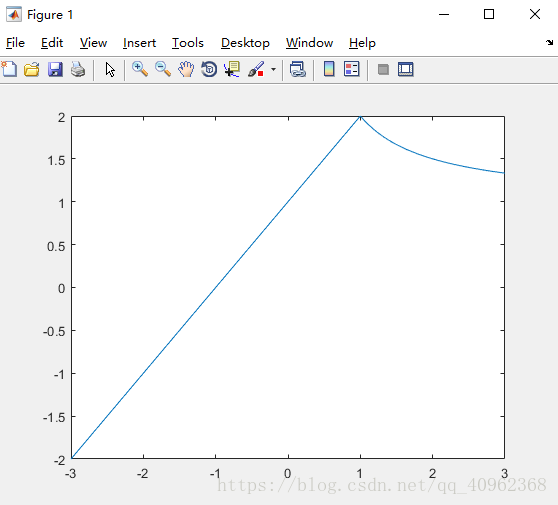Open the Window menu
Viewport: 558px width, 505px height.
pos(310,43)
